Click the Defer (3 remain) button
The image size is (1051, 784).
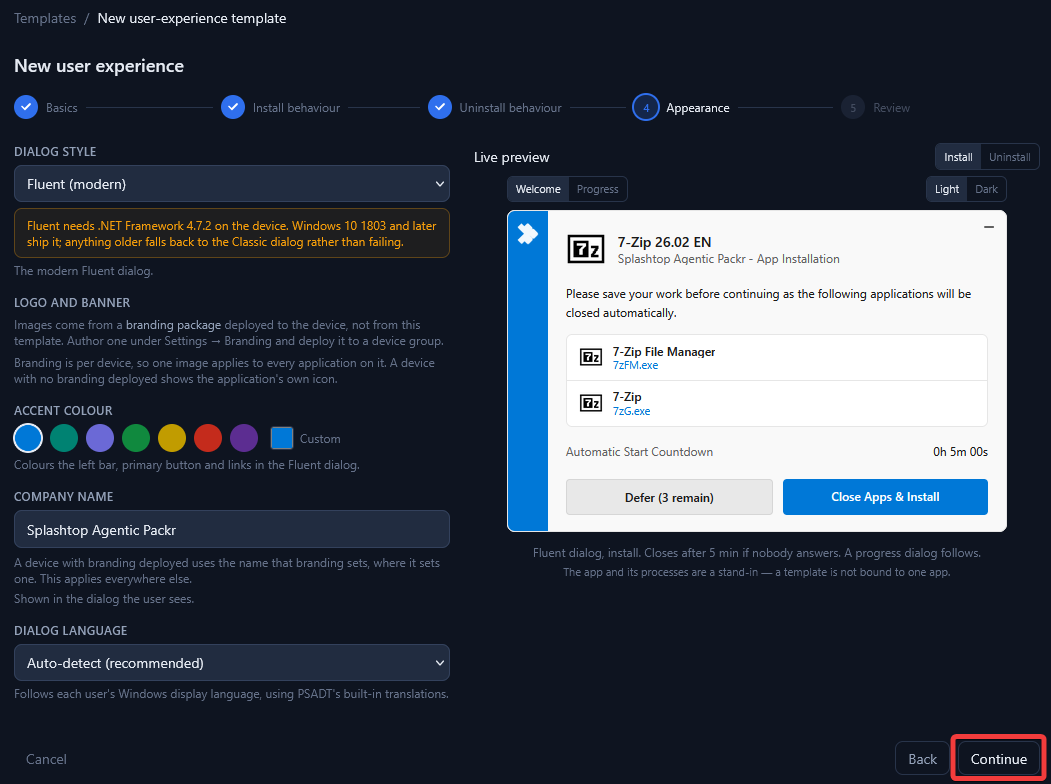[x=669, y=497]
